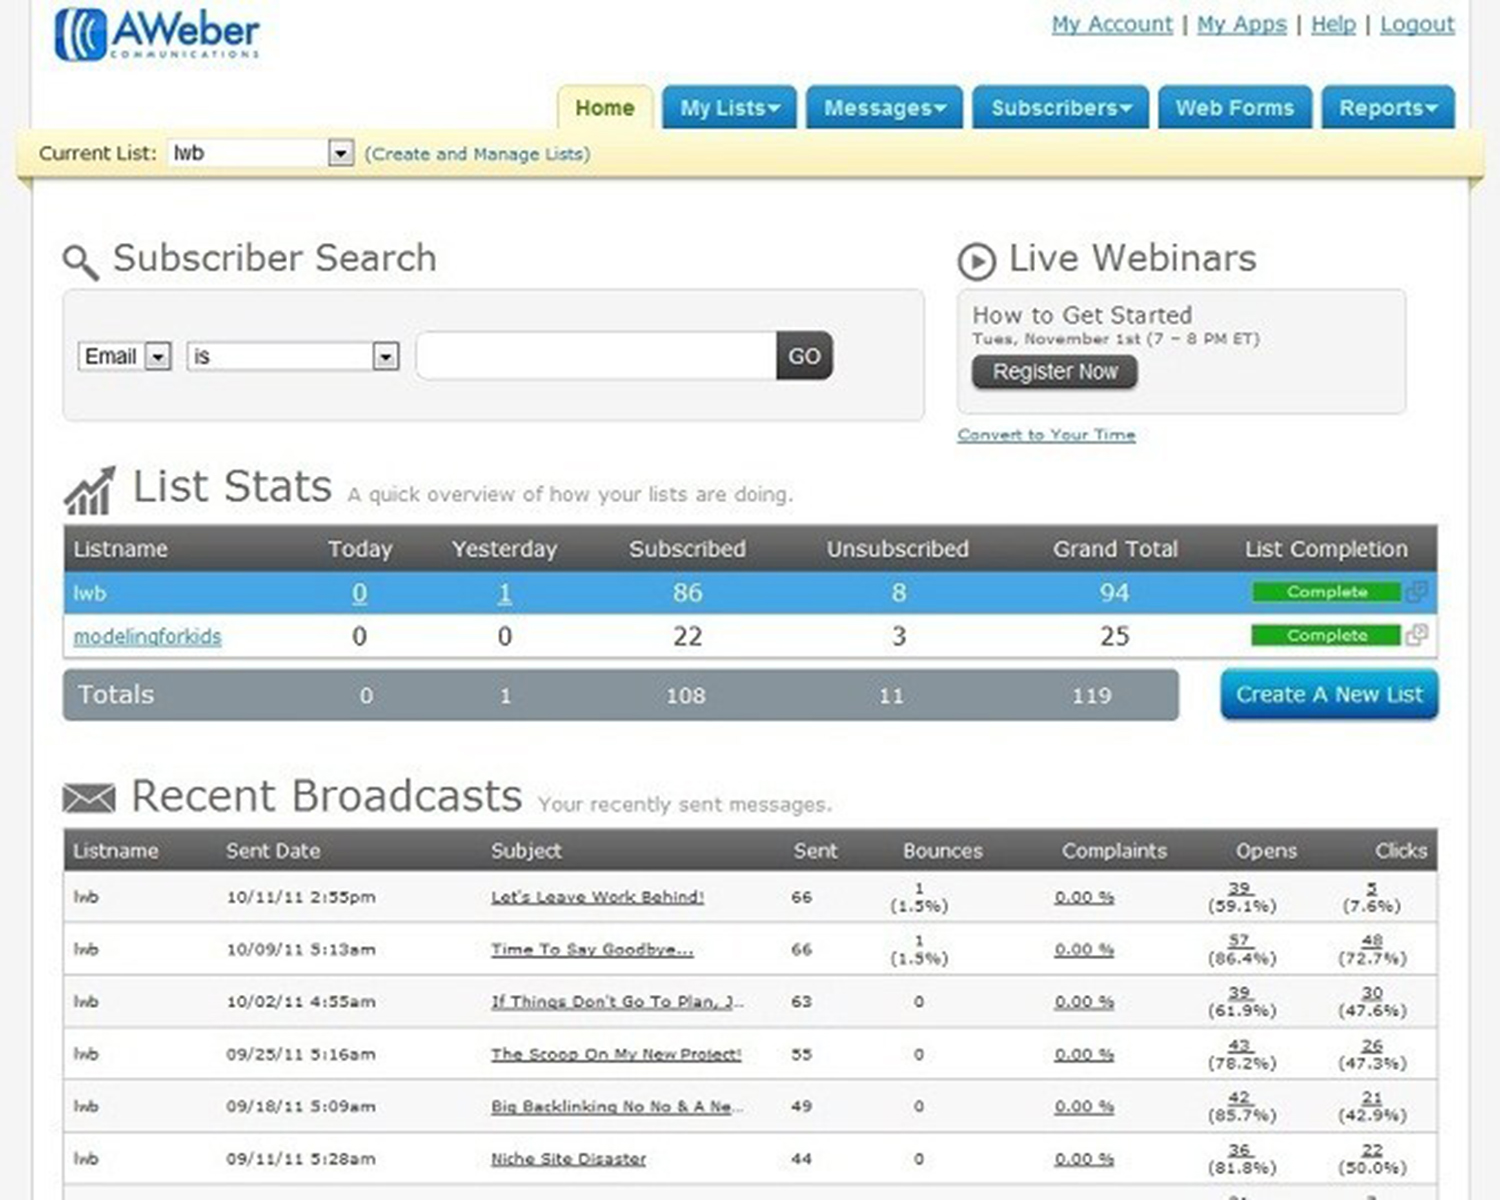1500x1200 pixels.
Task: Open 'Niche Site Disaster' broadcast
Action: point(568,1159)
